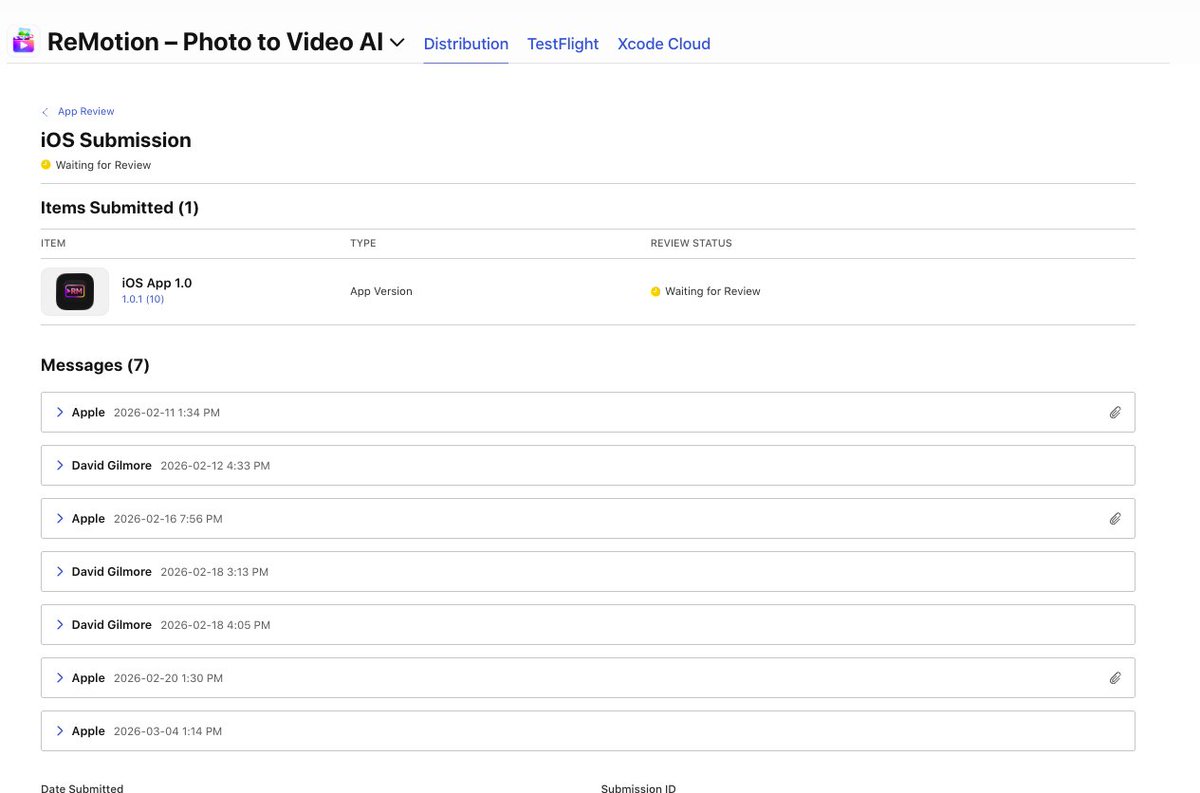Click the 'ReMotion – Photo to Video AI' title
Viewport: 1200px width, 793px height.
pyautogui.click(x=215, y=42)
